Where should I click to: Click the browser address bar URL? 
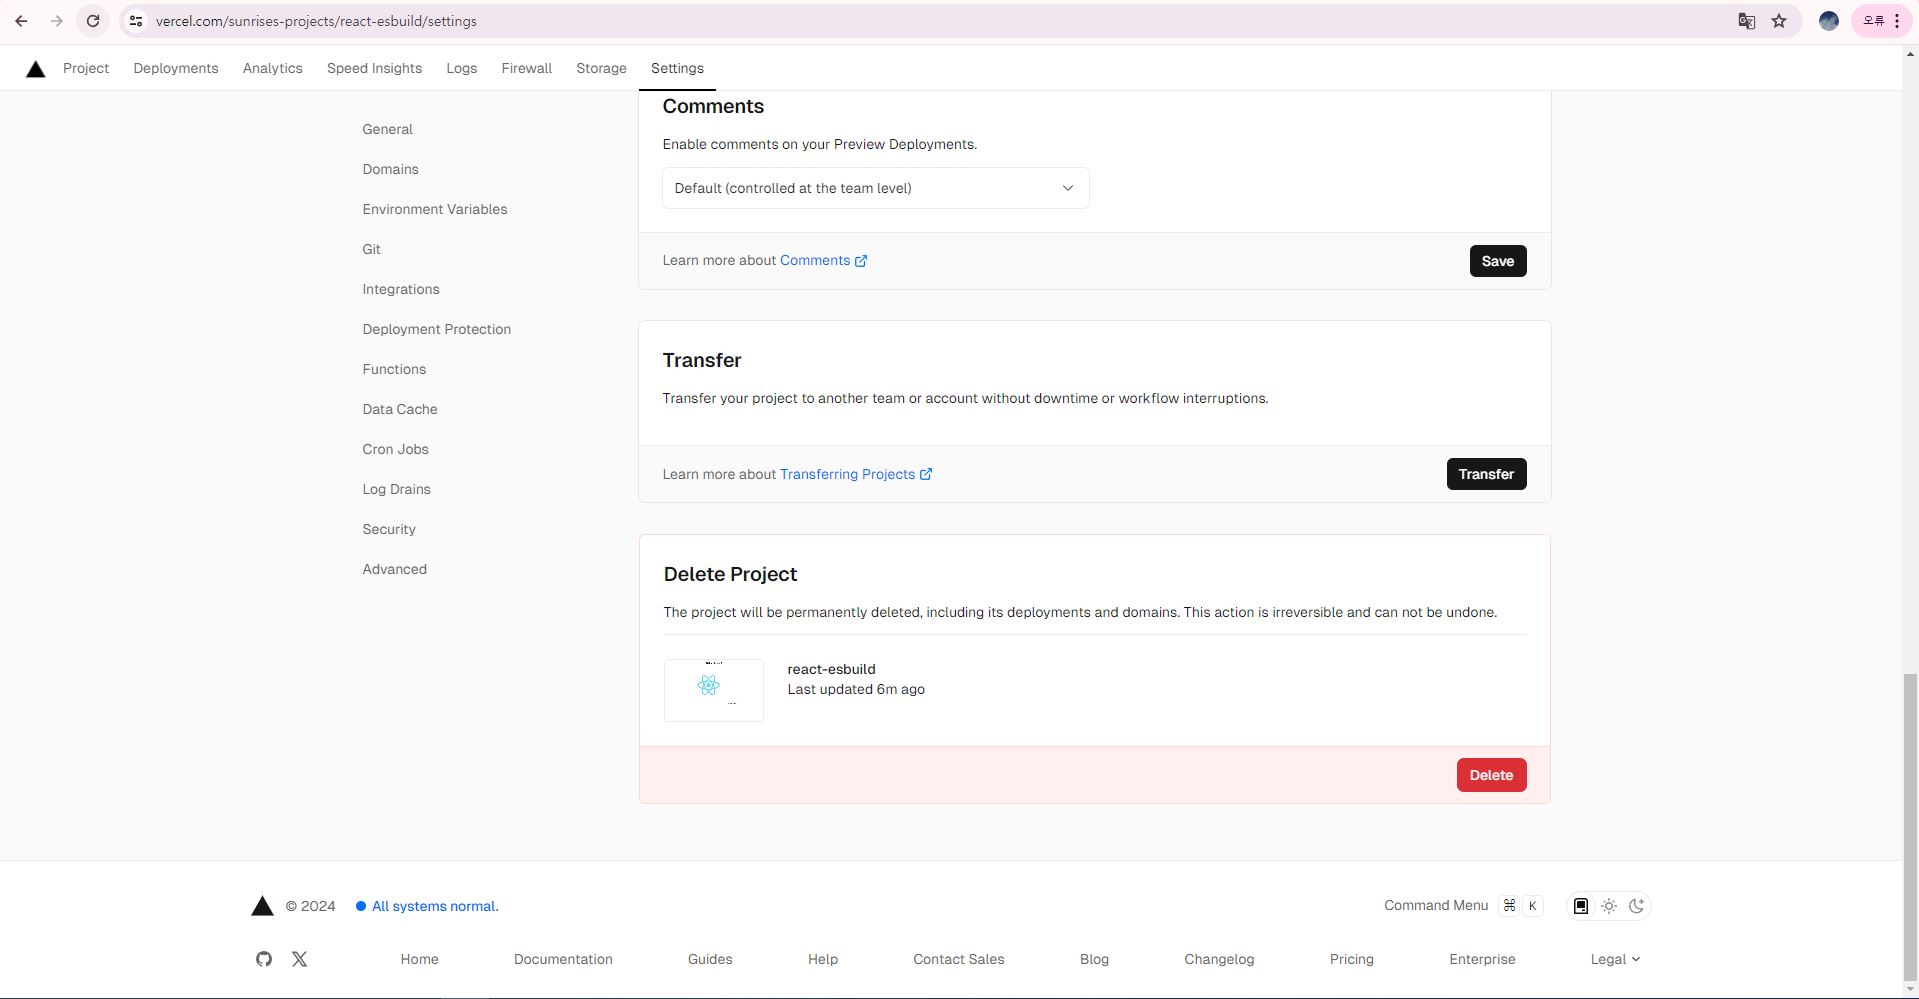coord(316,21)
